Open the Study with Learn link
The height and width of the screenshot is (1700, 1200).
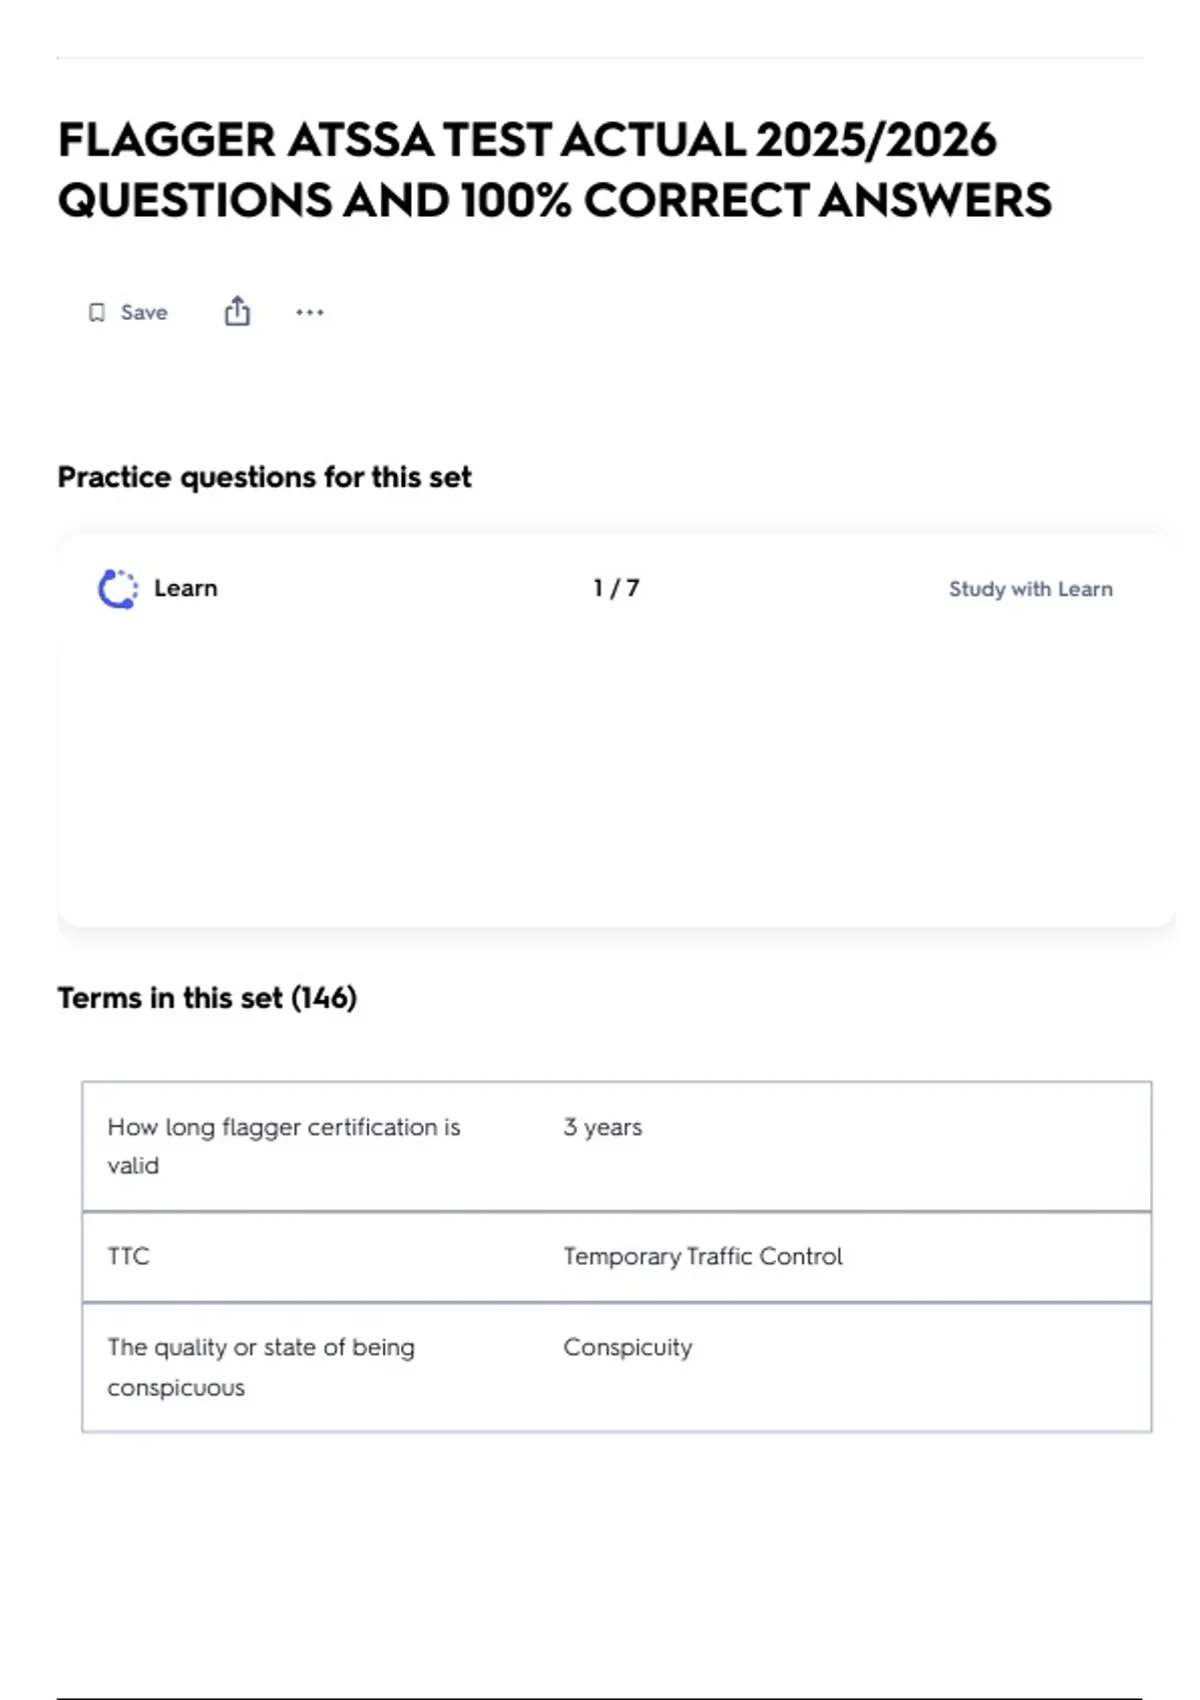[x=1030, y=589]
